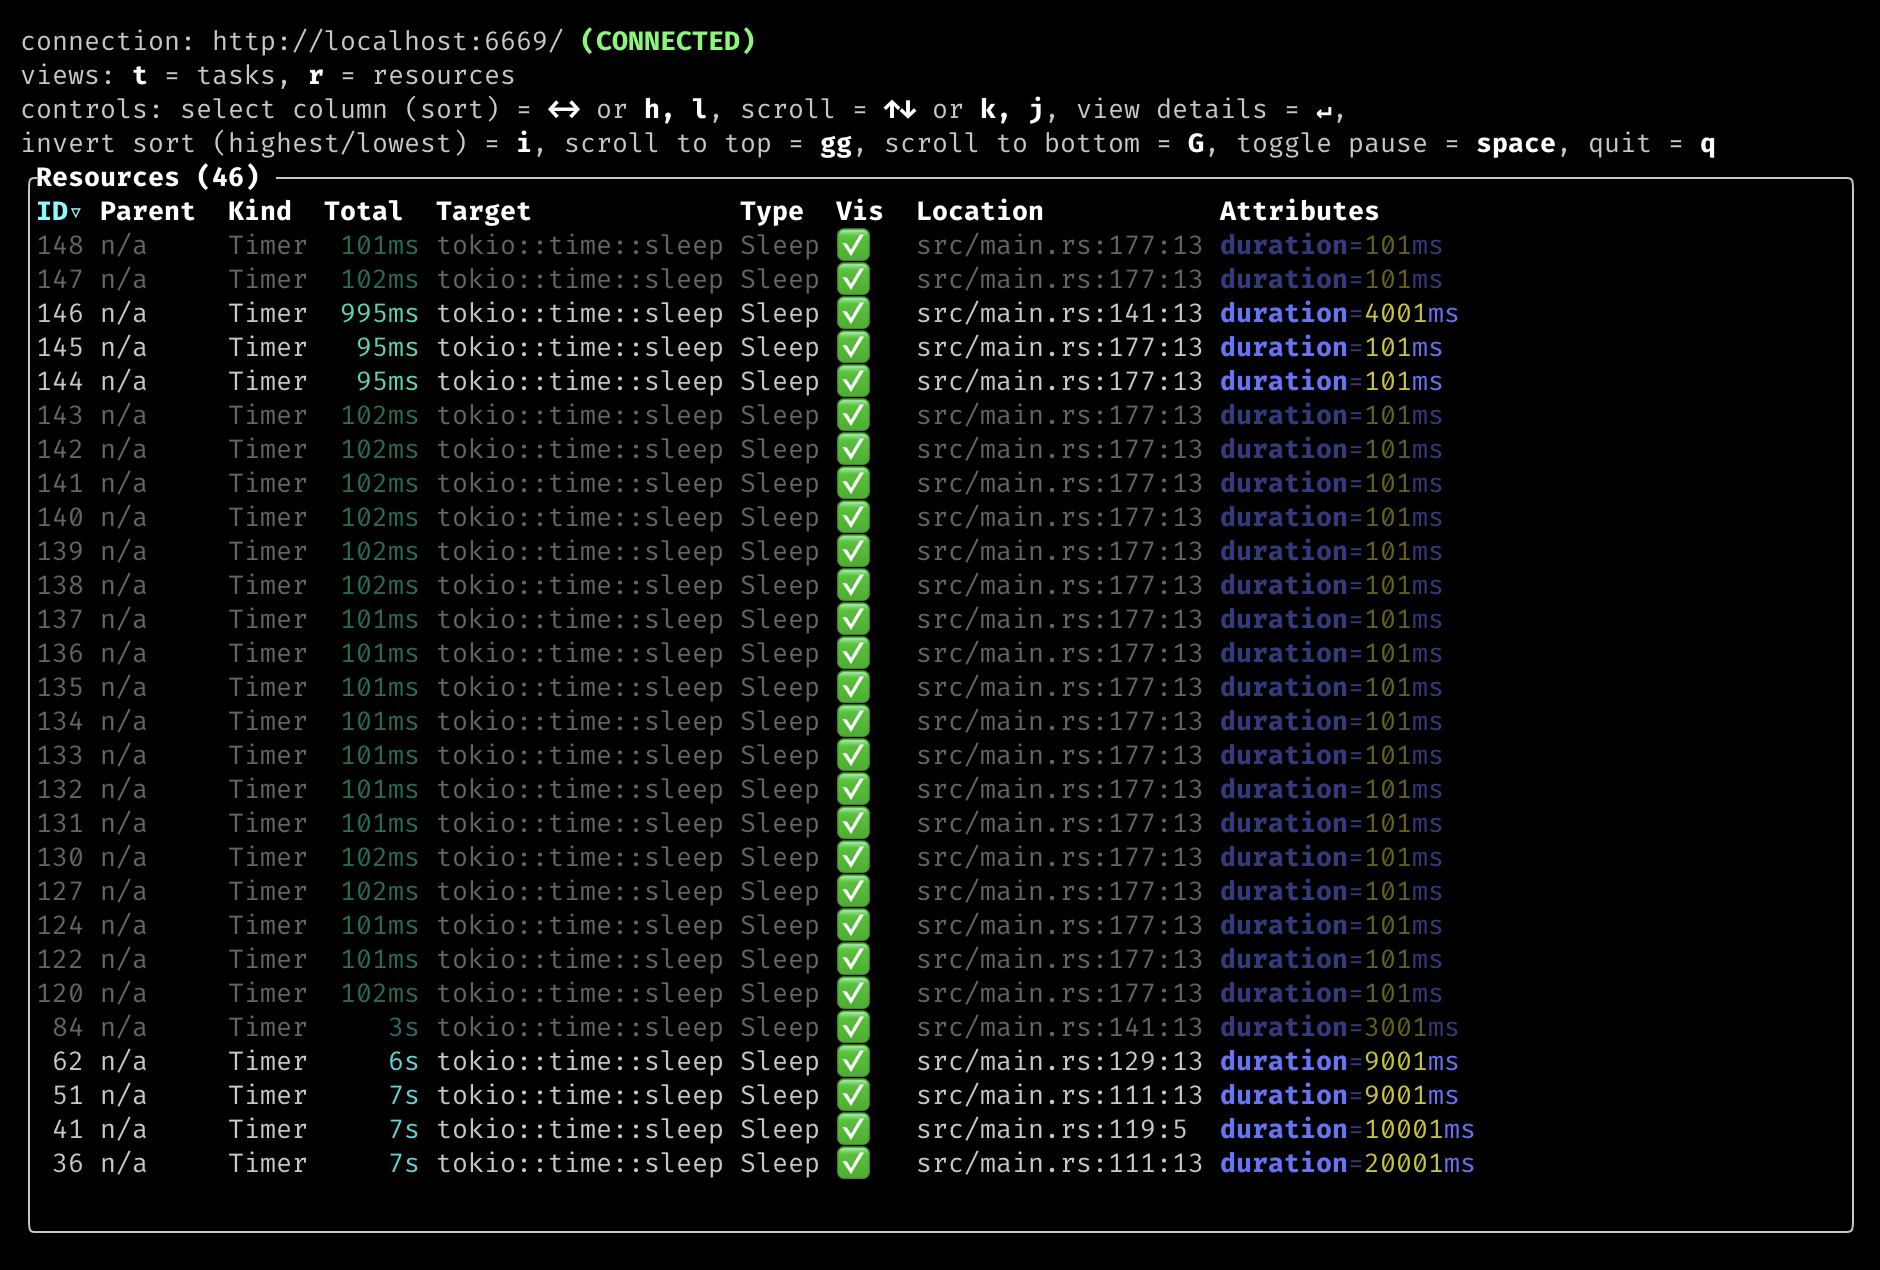Select the Target column header
The height and width of the screenshot is (1270, 1880).
coord(484,212)
